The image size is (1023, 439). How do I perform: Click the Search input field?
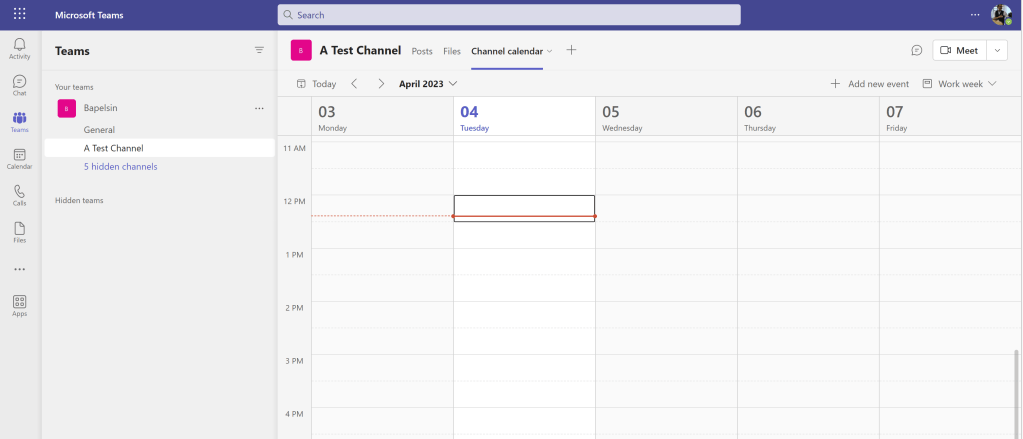tap(508, 15)
